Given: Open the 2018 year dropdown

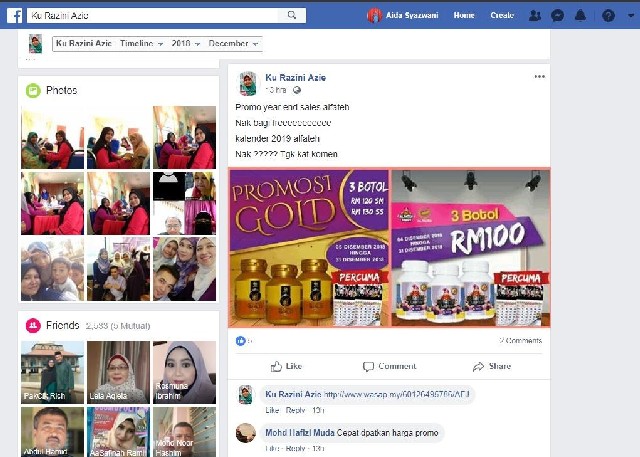Looking at the screenshot, I should click(185, 44).
